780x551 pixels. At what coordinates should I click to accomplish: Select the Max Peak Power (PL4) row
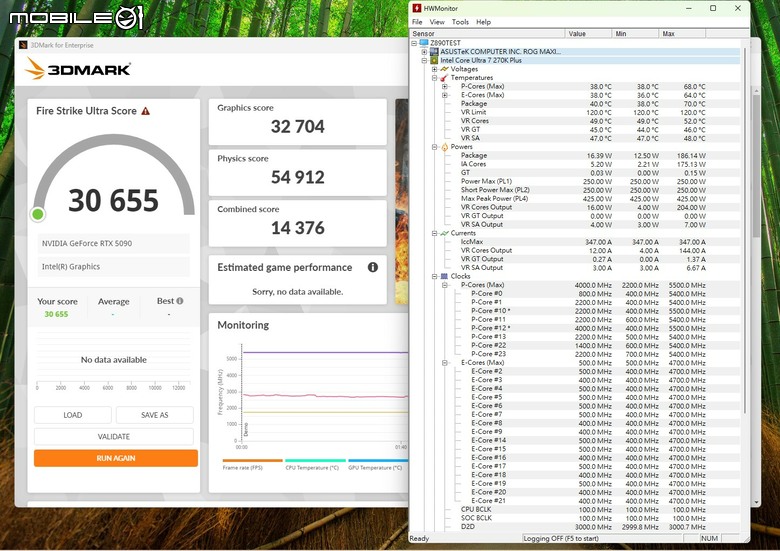click(575, 198)
